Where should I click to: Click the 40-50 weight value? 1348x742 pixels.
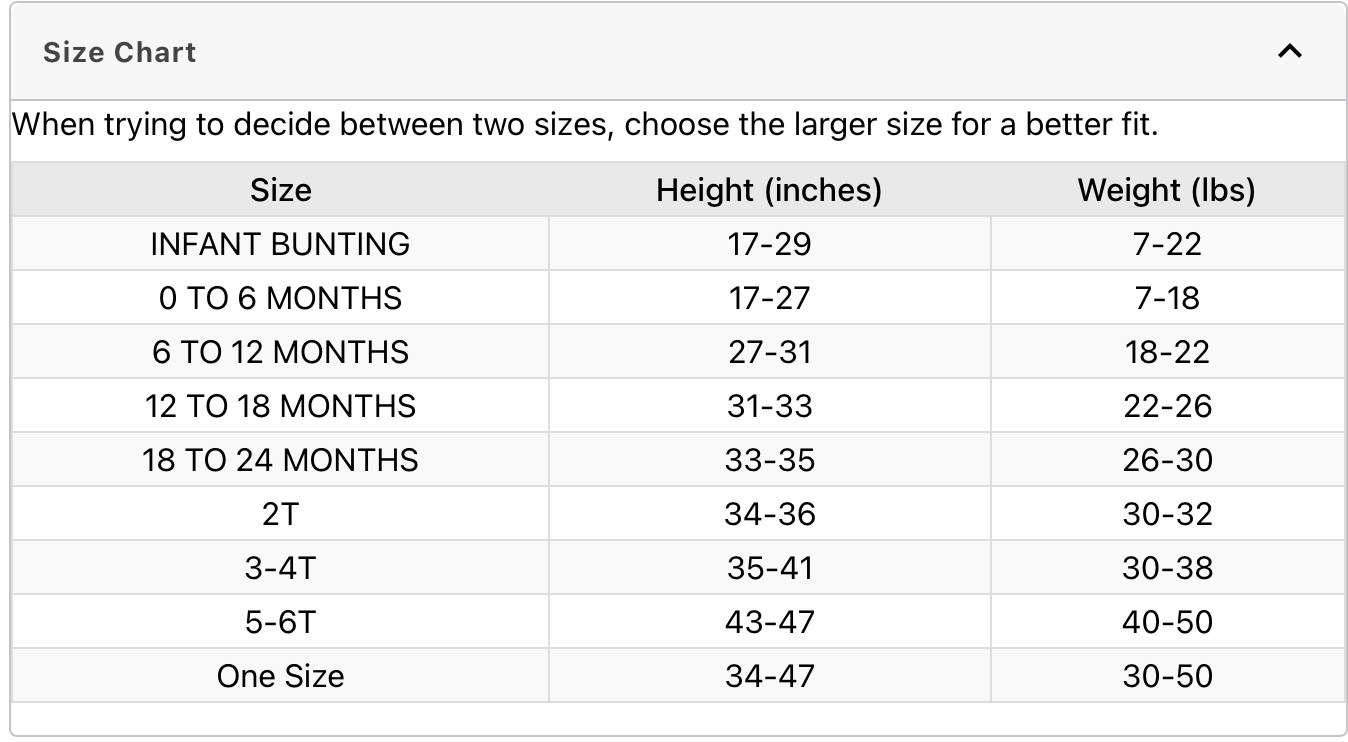point(1167,622)
